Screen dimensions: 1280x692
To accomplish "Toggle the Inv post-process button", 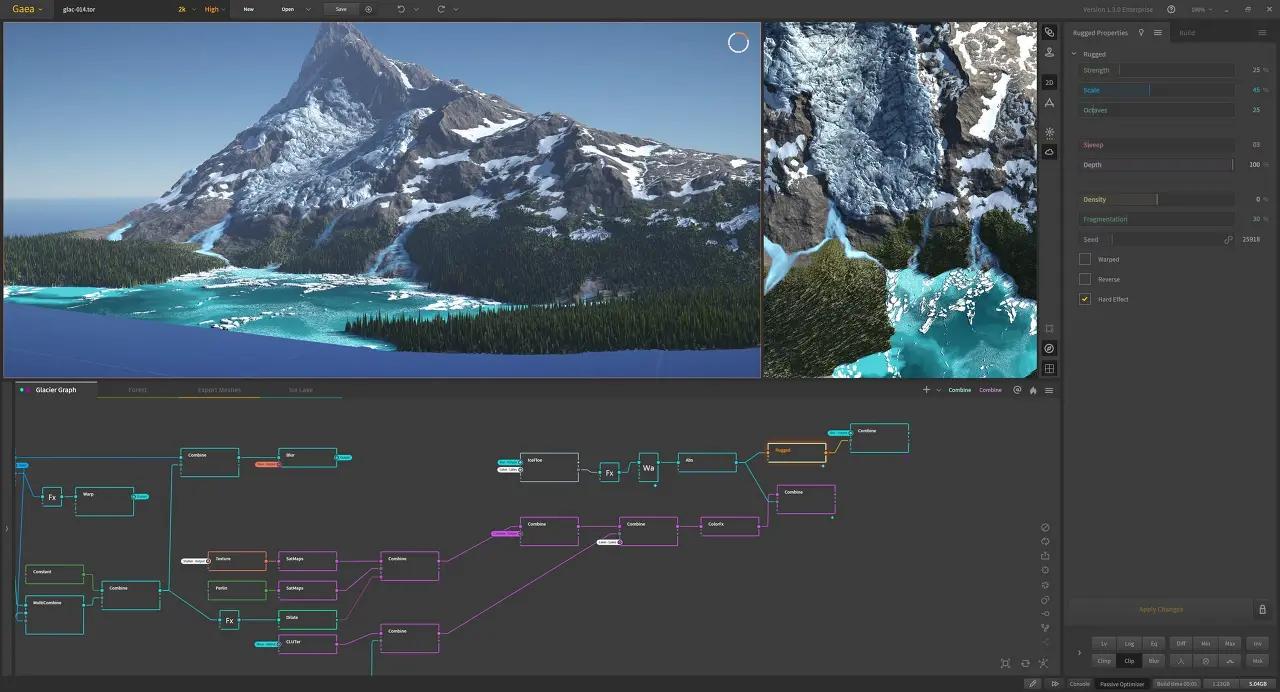I will (x=1257, y=643).
